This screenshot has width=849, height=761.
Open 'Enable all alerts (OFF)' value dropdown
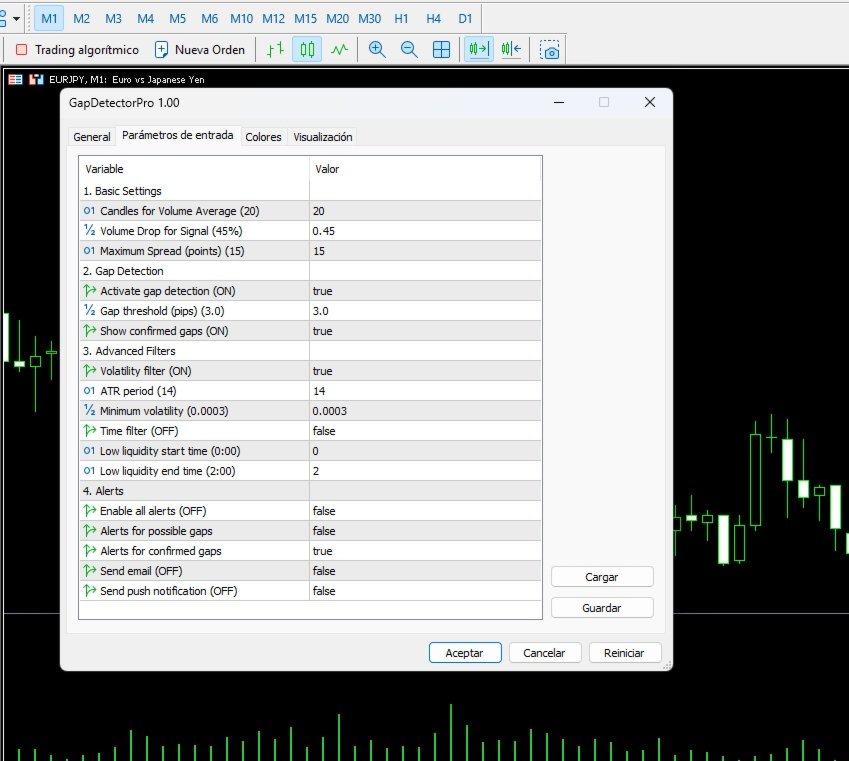pos(425,511)
